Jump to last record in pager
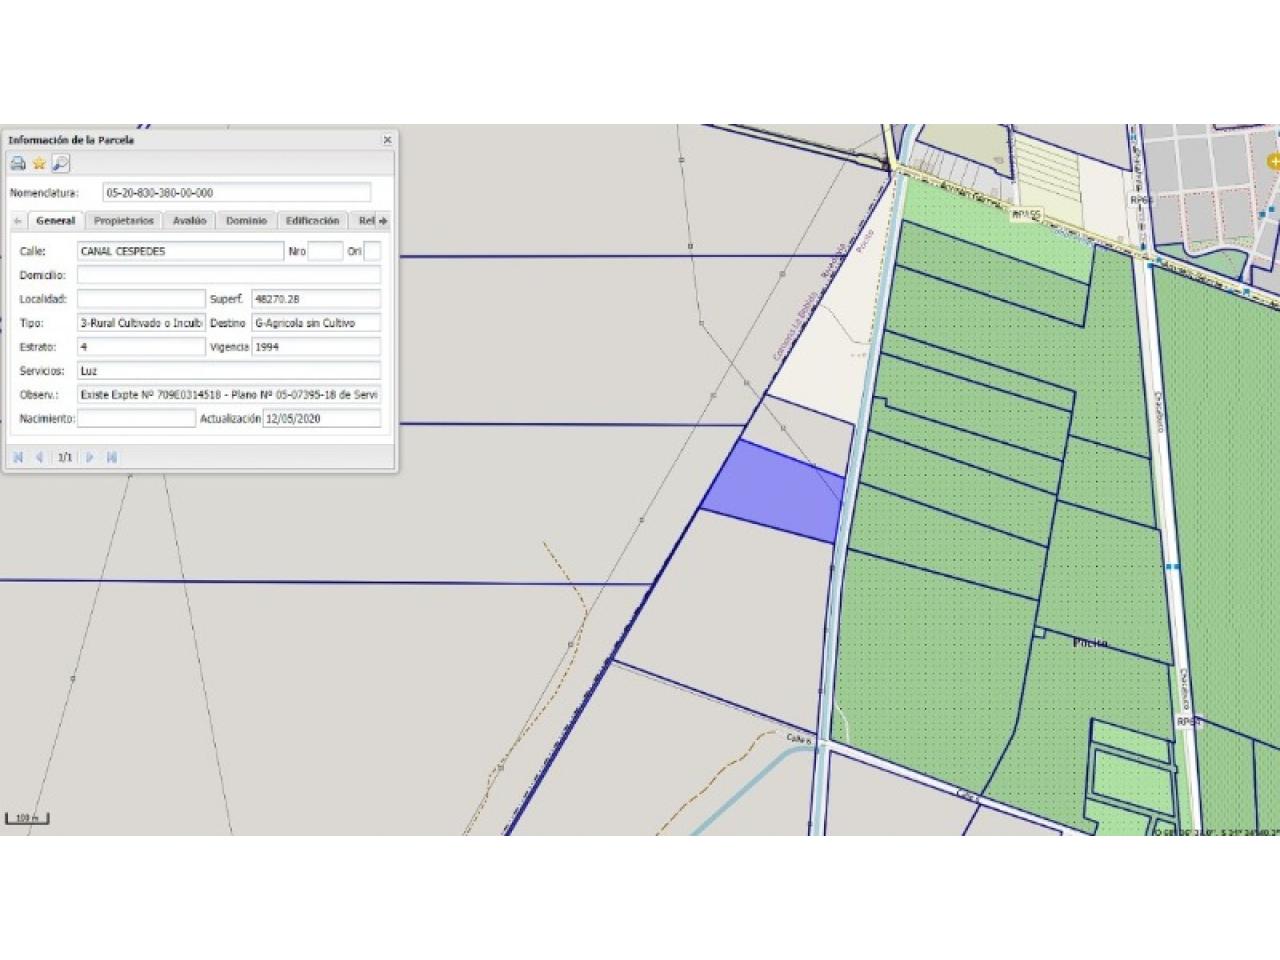Viewport: 1280px width, 960px height. 112,457
